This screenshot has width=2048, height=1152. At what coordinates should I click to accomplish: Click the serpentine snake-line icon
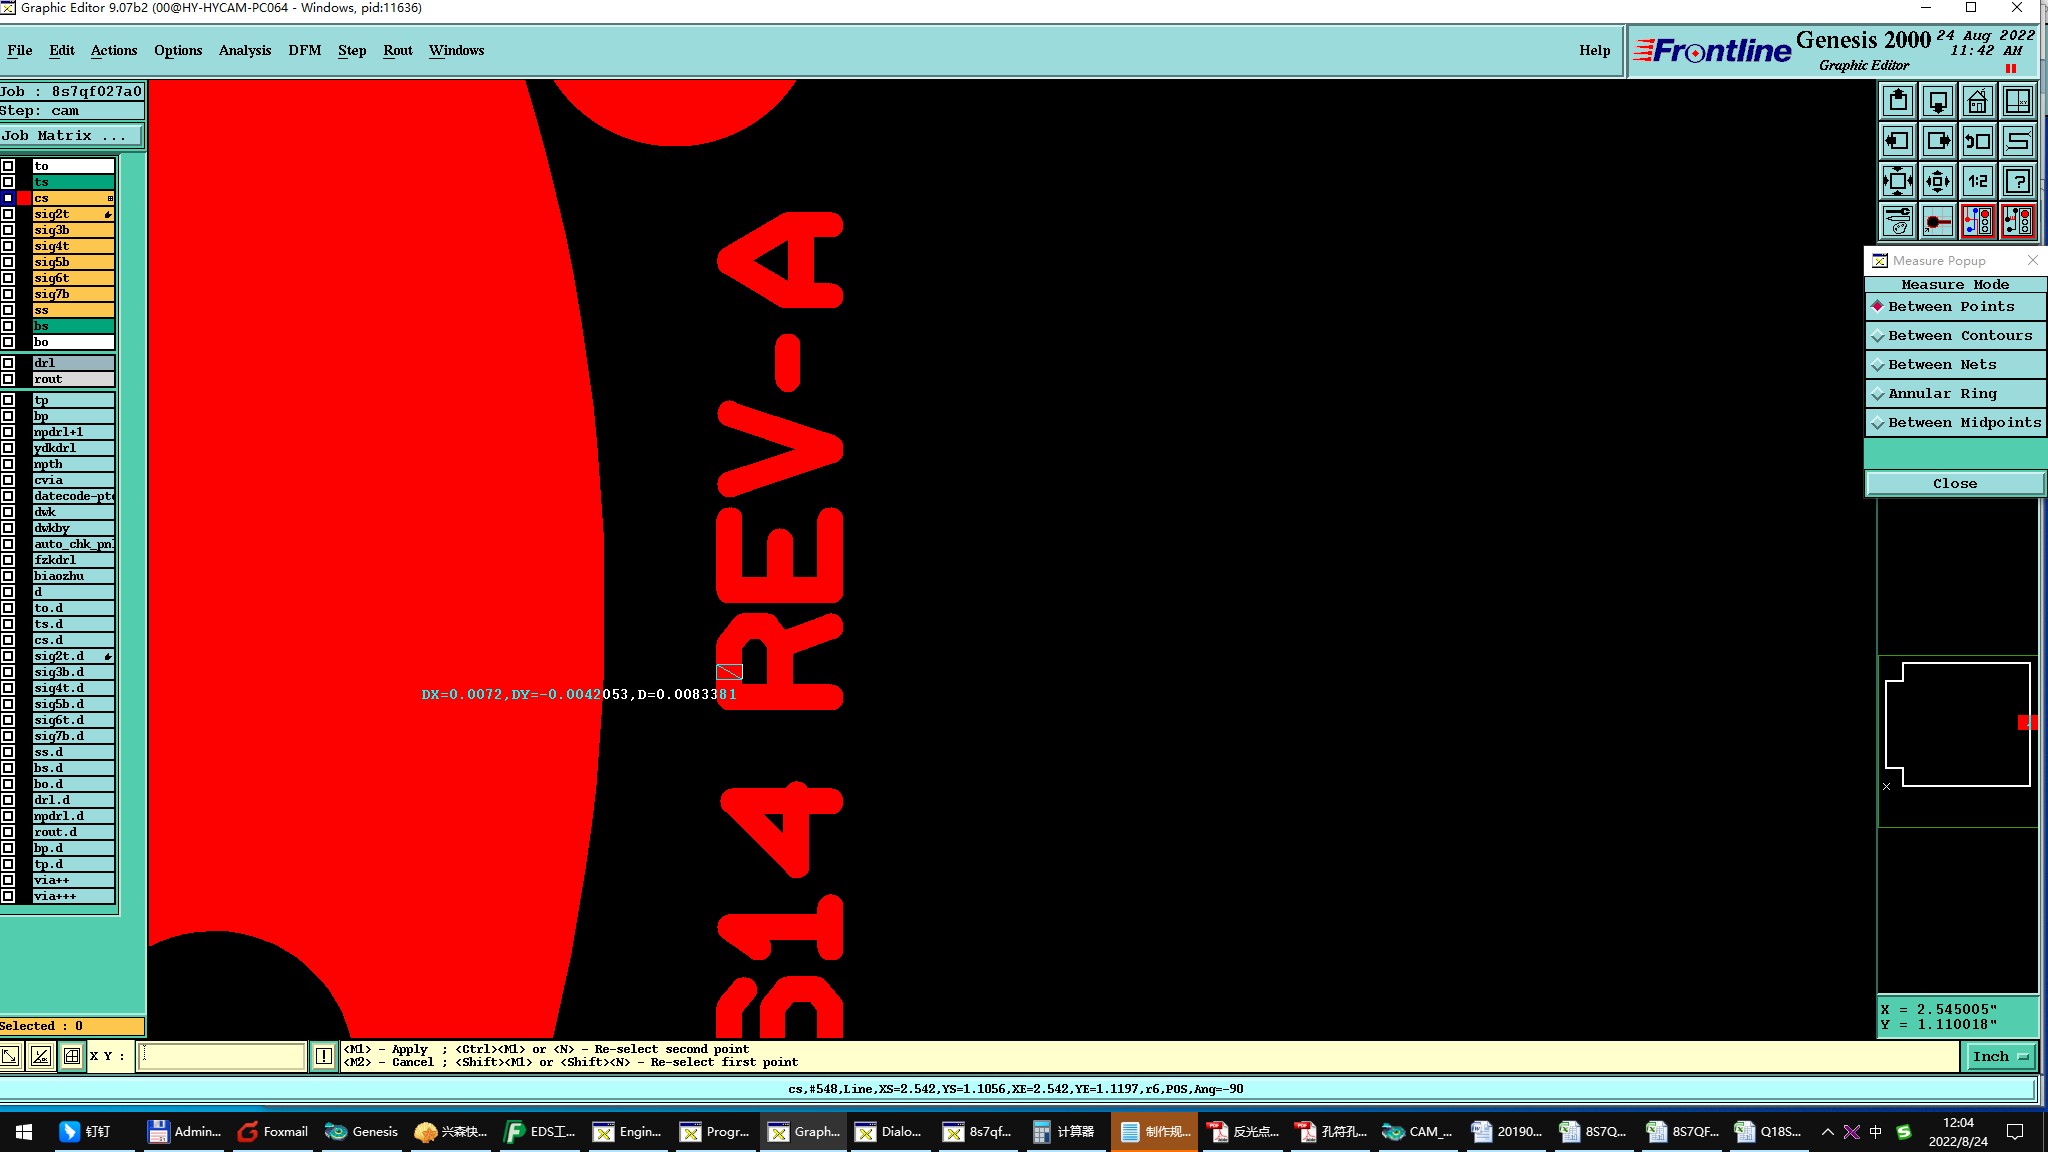click(2018, 141)
